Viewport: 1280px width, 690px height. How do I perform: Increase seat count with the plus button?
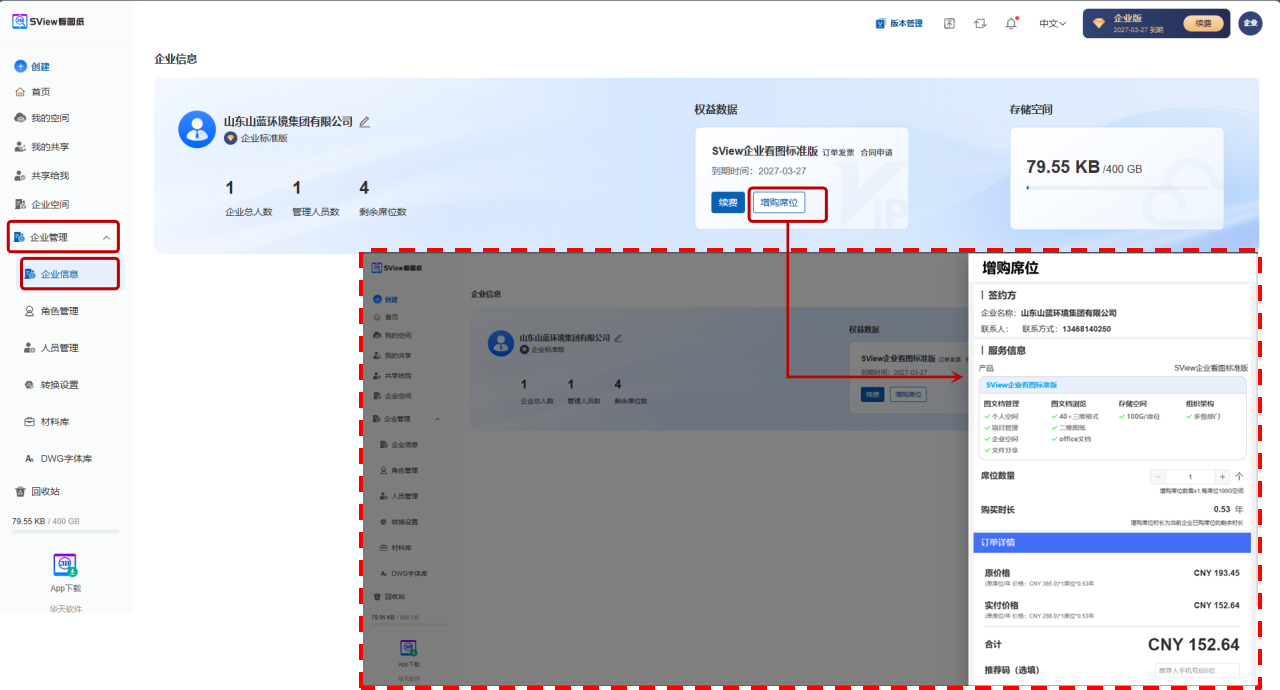(1222, 477)
